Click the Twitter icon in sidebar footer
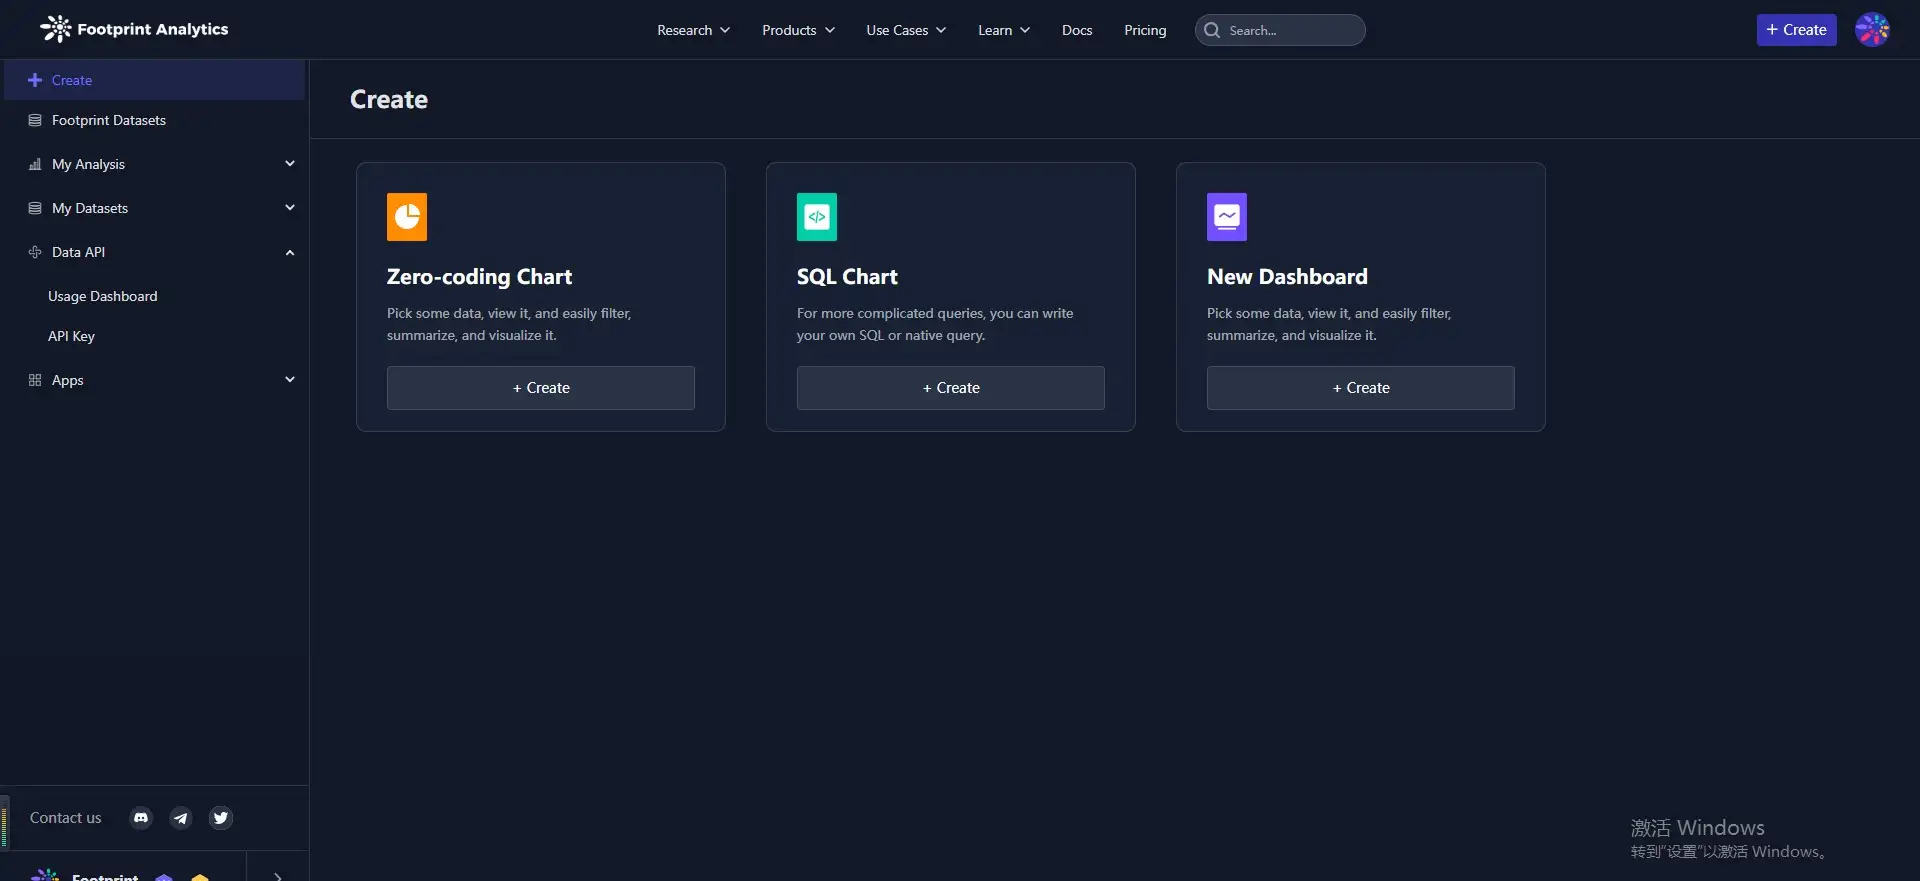This screenshot has width=1920, height=881. coord(221,818)
